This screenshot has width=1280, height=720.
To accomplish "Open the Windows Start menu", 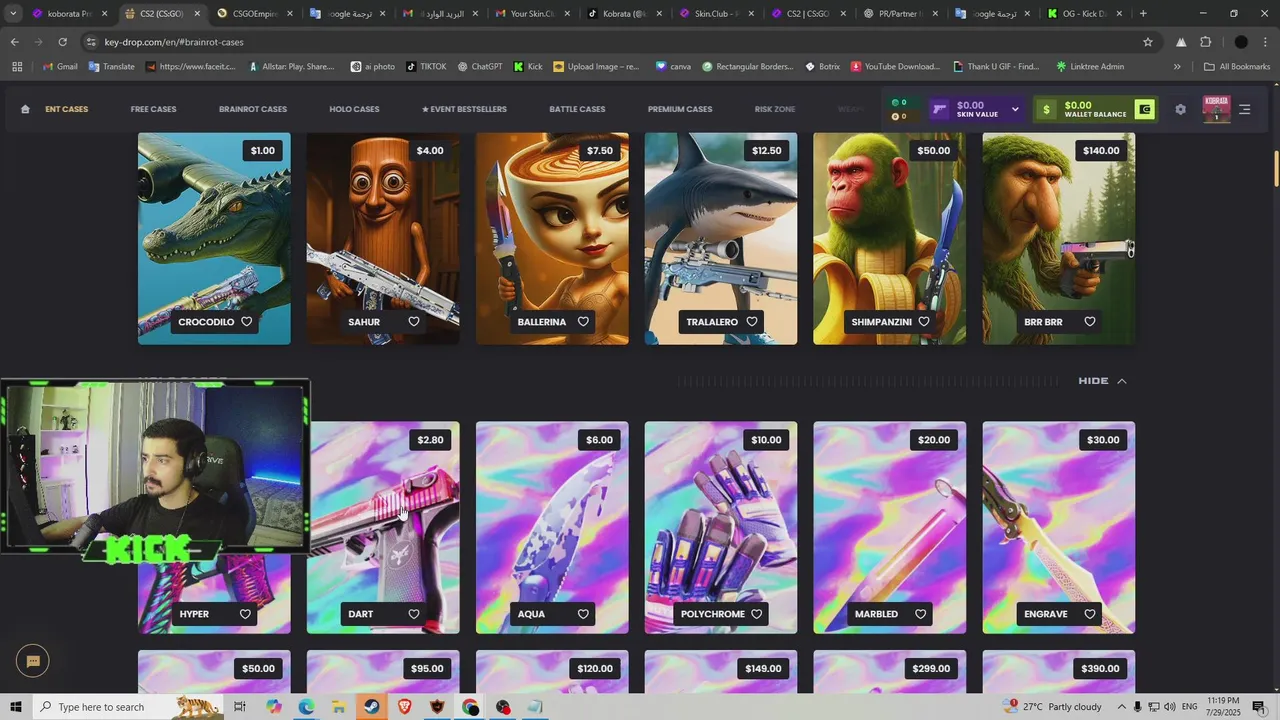I will pos(16,707).
